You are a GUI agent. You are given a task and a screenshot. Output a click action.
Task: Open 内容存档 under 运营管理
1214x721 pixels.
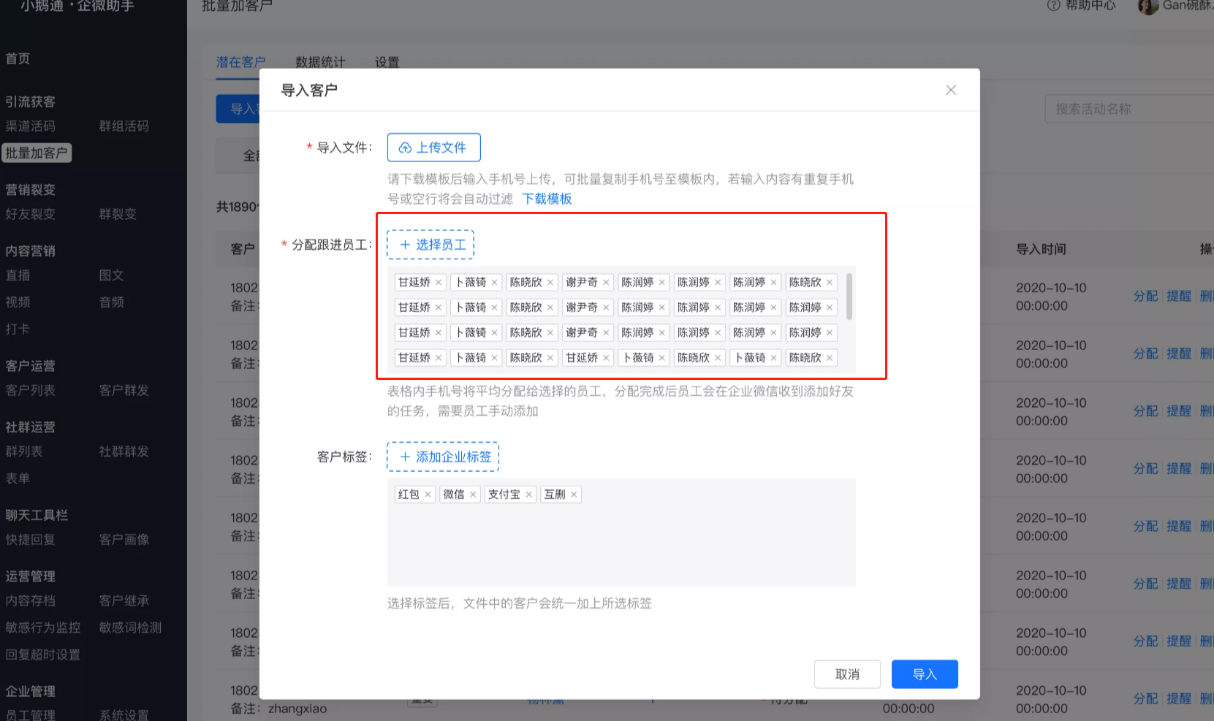31,600
